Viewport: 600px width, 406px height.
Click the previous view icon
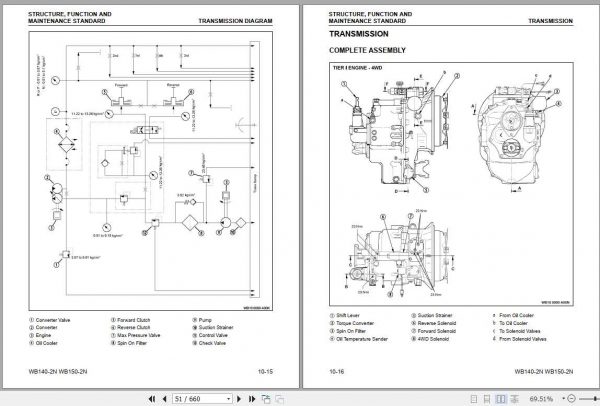click(x=266, y=399)
